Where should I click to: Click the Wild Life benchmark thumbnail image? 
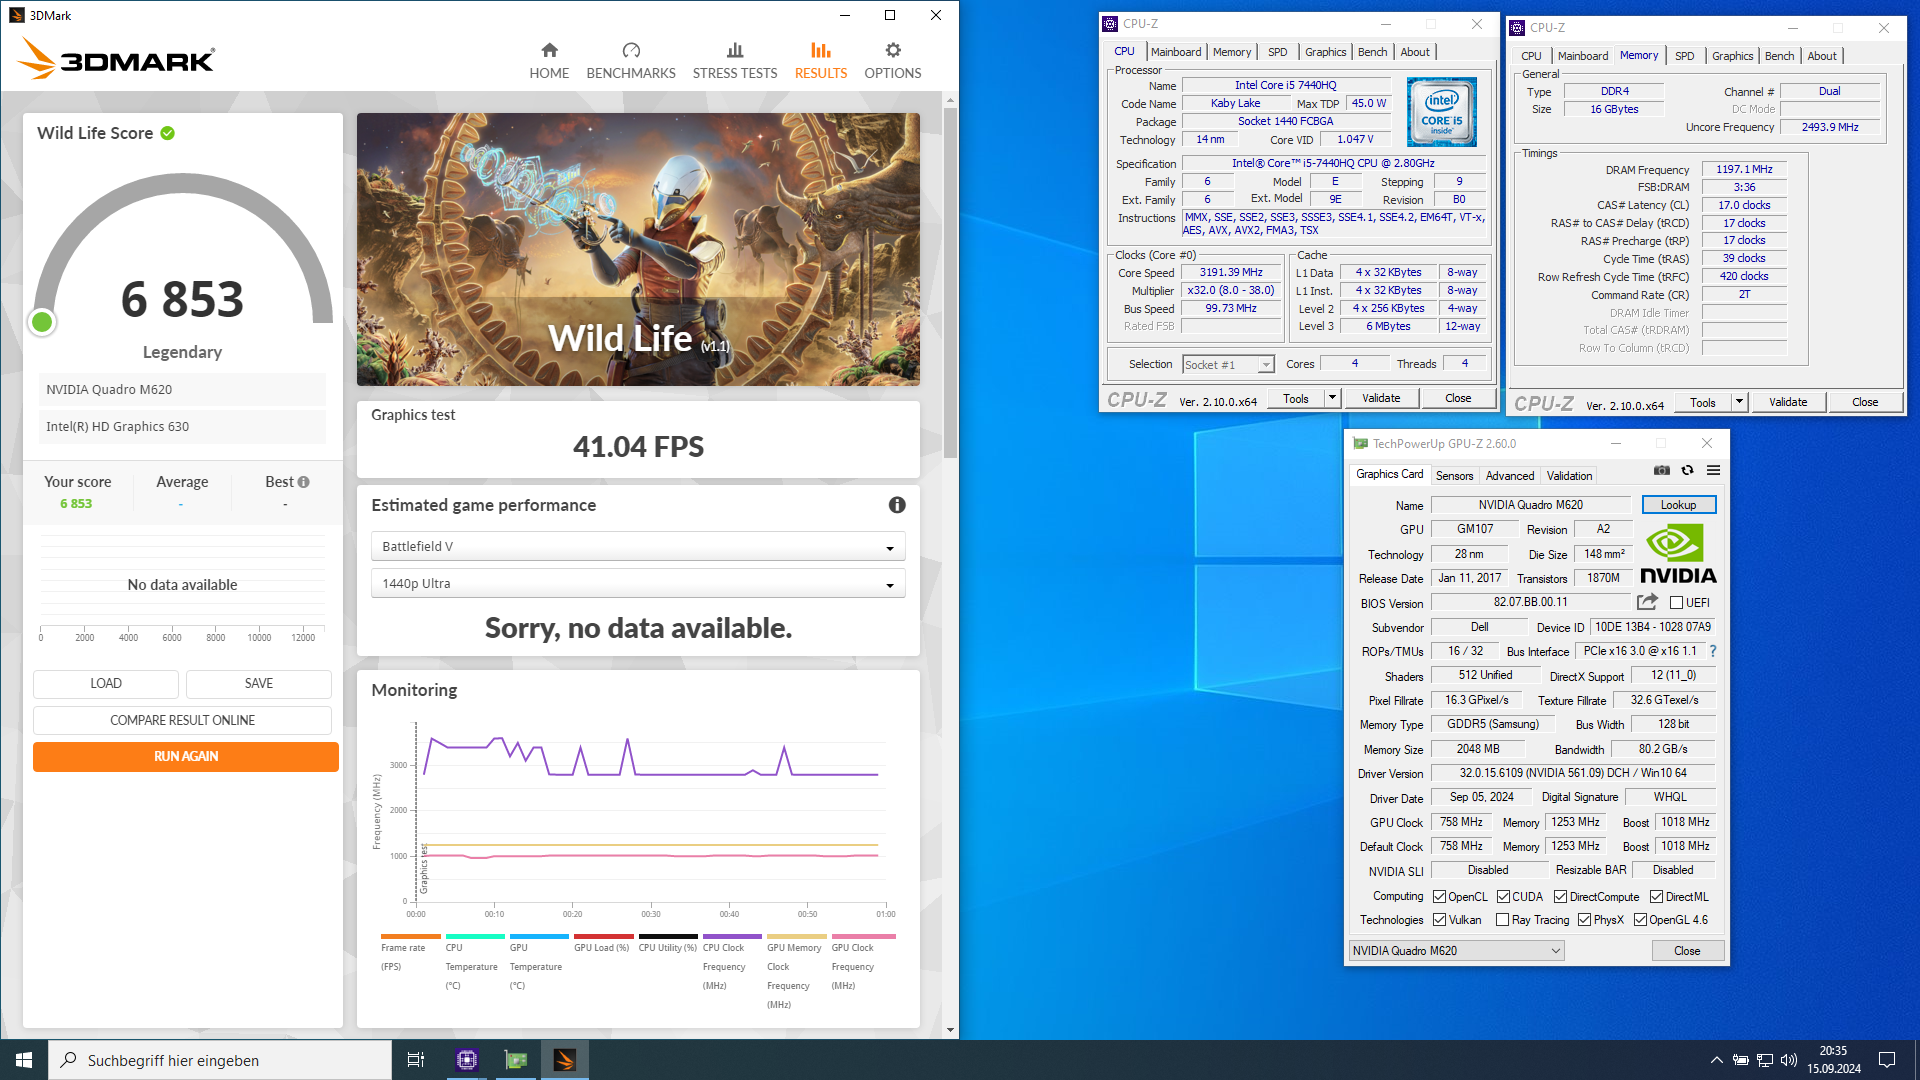pyautogui.click(x=638, y=249)
